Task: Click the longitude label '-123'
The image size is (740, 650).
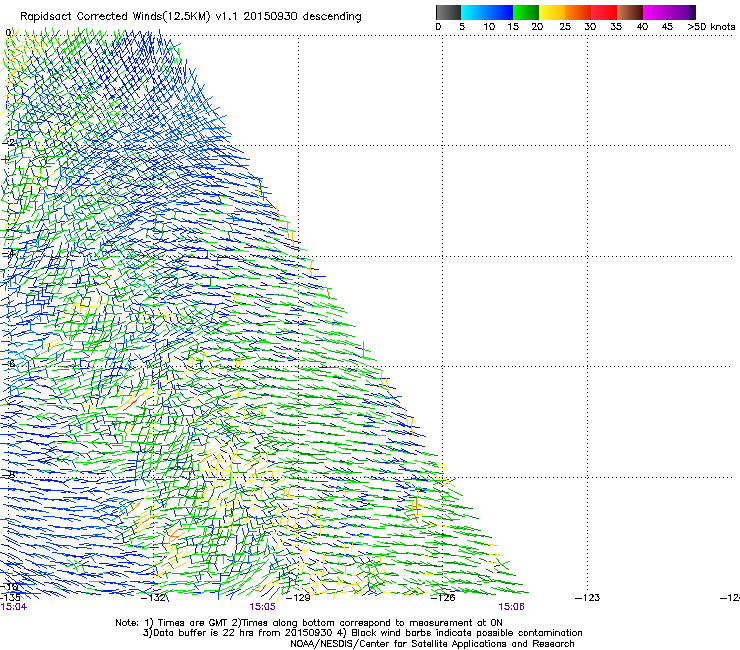Action: coord(588,598)
